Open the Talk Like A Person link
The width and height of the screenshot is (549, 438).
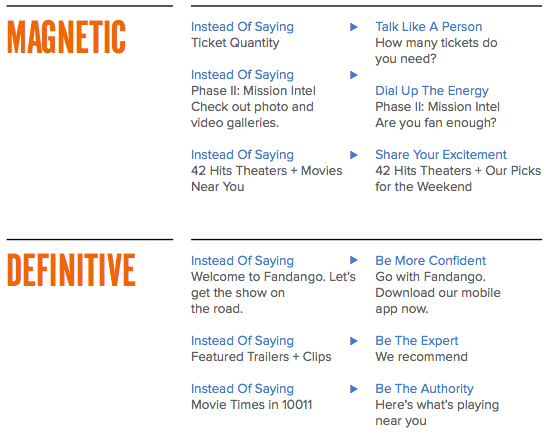(x=429, y=27)
